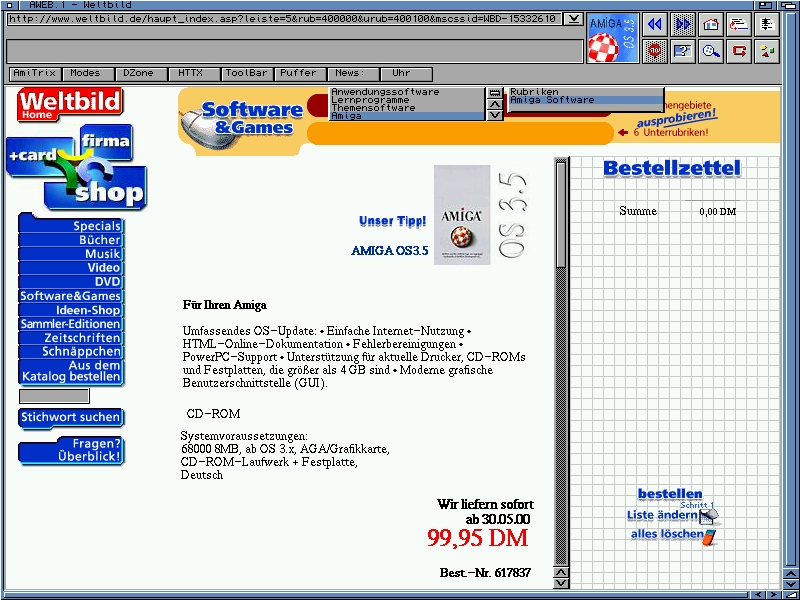Click the News: toolbar button
This screenshot has height=600, width=800.
354,73
